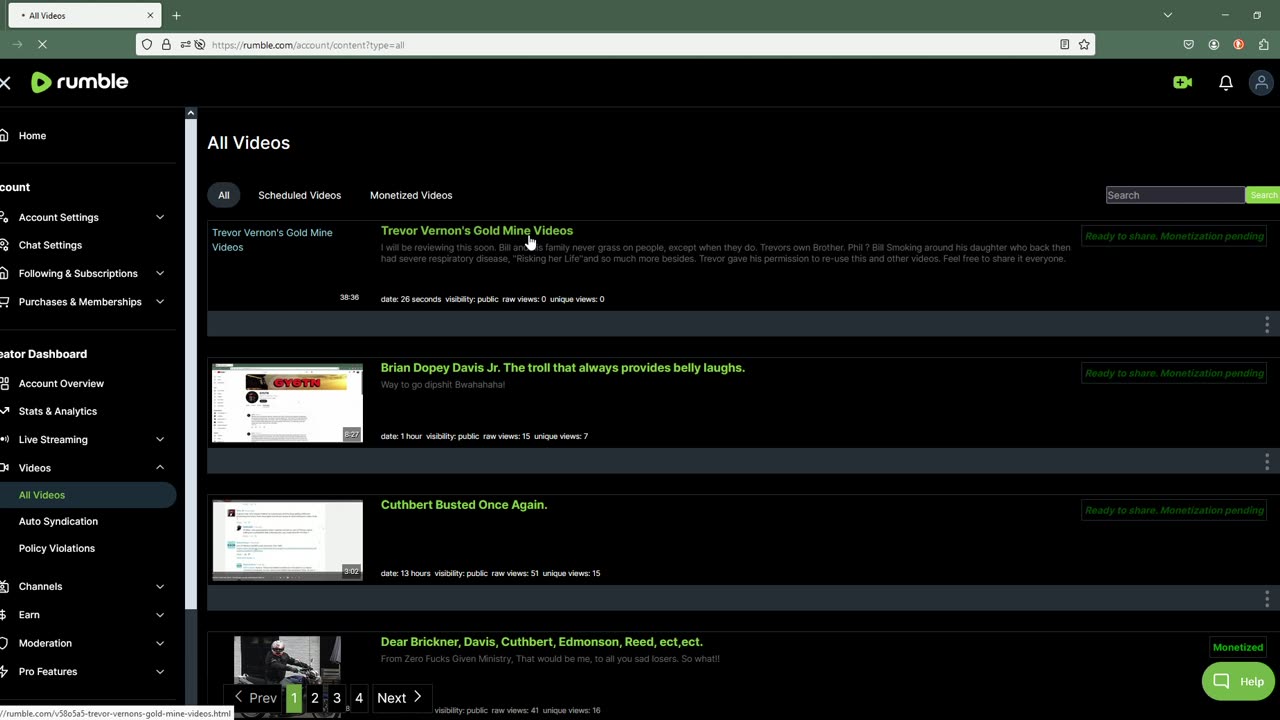Image resolution: width=1280 pixels, height=720 pixels.
Task: Click the Firefox account icon in toolbar
Action: pyautogui.click(x=1213, y=45)
